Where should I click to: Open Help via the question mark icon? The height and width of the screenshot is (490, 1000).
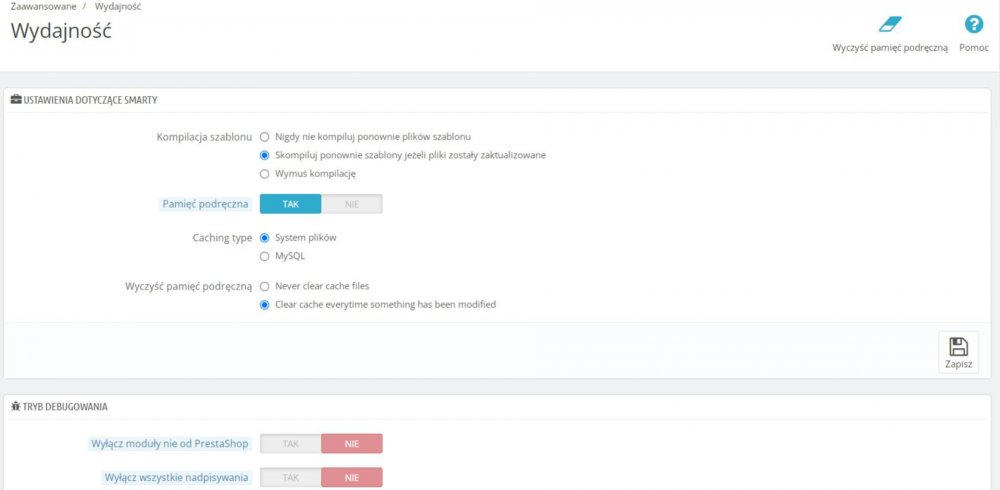(x=973, y=25)
